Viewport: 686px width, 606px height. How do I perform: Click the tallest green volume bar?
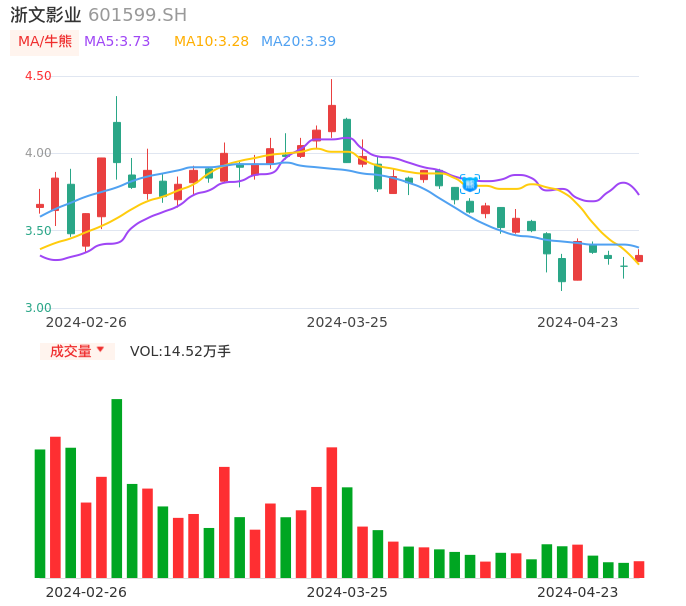[117, 488]
